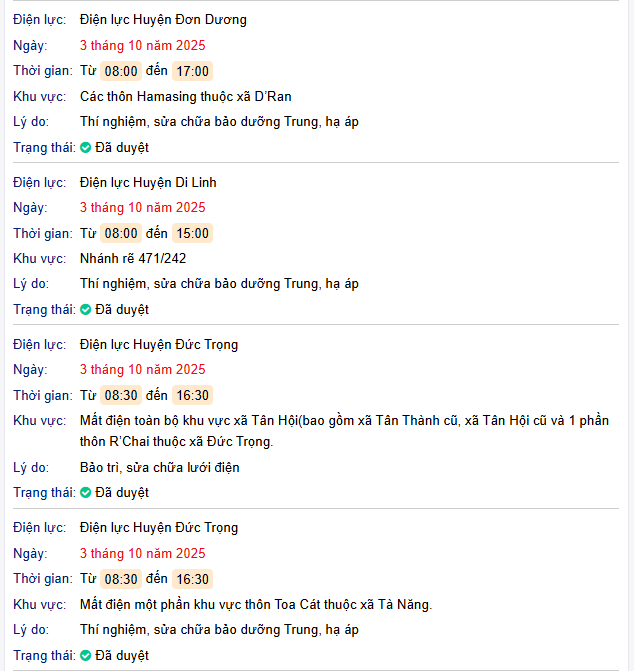Viewport: 634px width, 671px height.
Task: Click the Toa Cát outage area description
Action: point(255,604)
